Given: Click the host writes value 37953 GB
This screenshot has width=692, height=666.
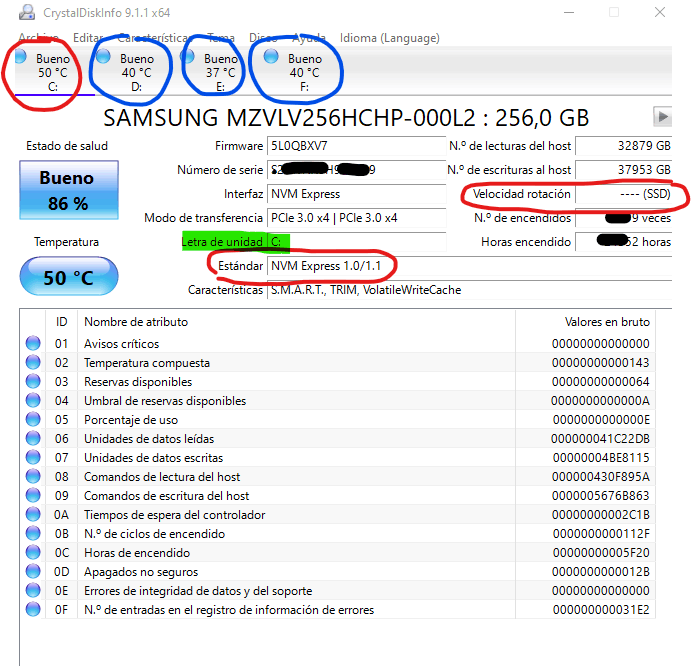Looking at the screenshot, I should pos(624,170).
